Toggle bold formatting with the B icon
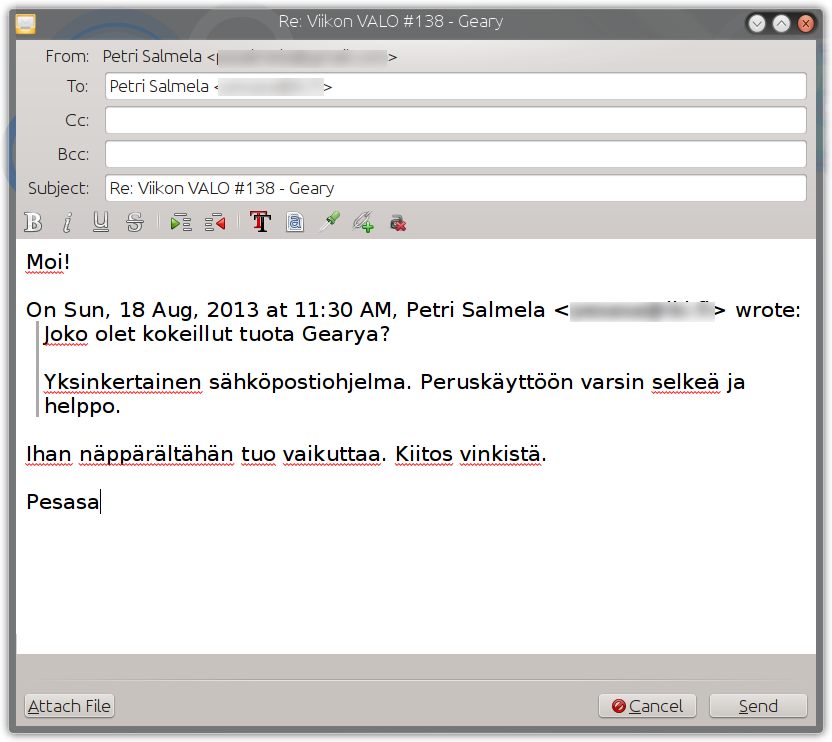This screenshot has width=832, height=742. 33,222
